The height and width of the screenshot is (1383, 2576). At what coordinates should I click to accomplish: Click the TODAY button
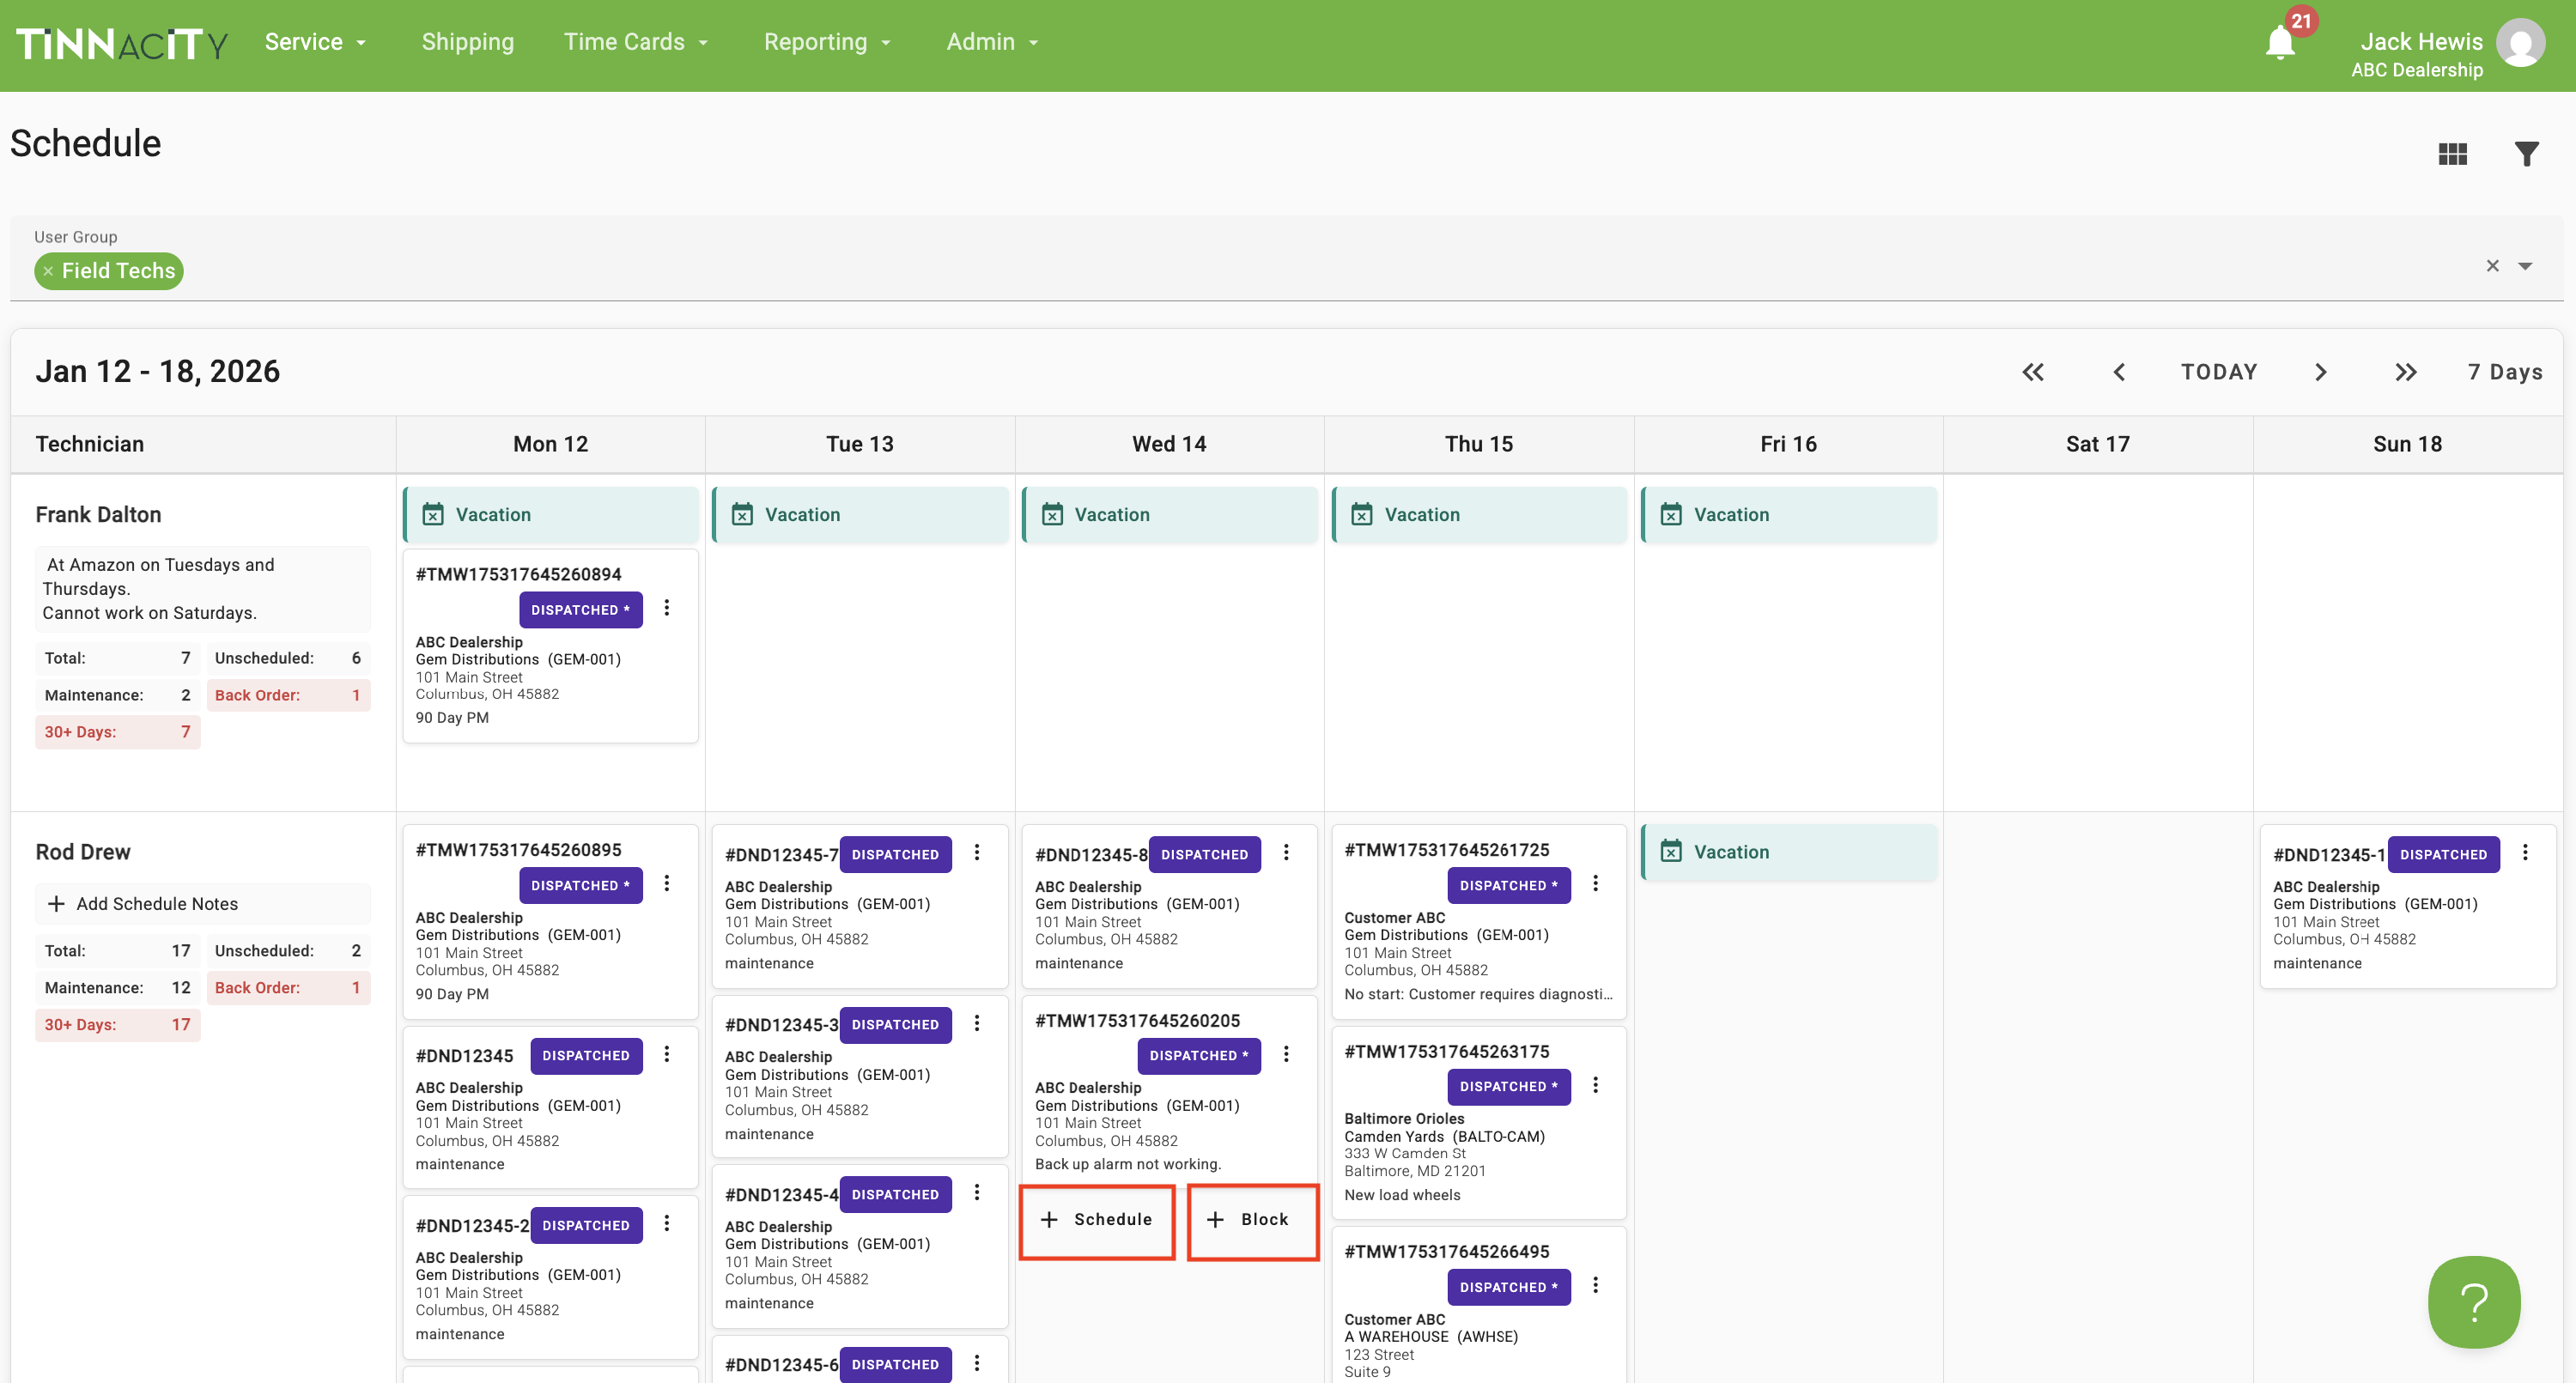tap(2219, 372)
